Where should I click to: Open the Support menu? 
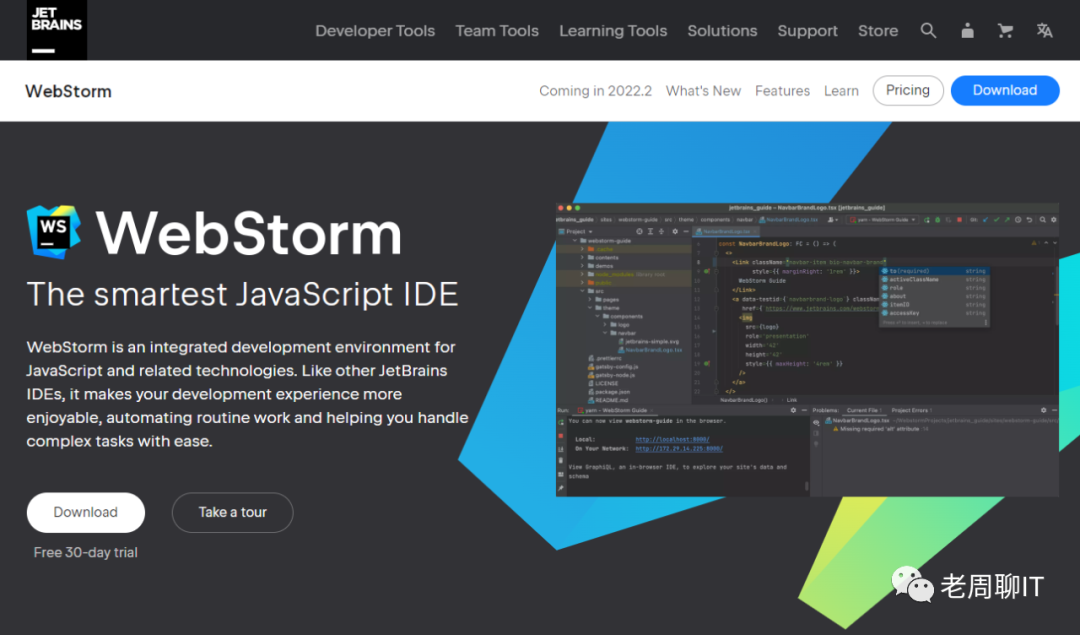click(x=807, y=31)
